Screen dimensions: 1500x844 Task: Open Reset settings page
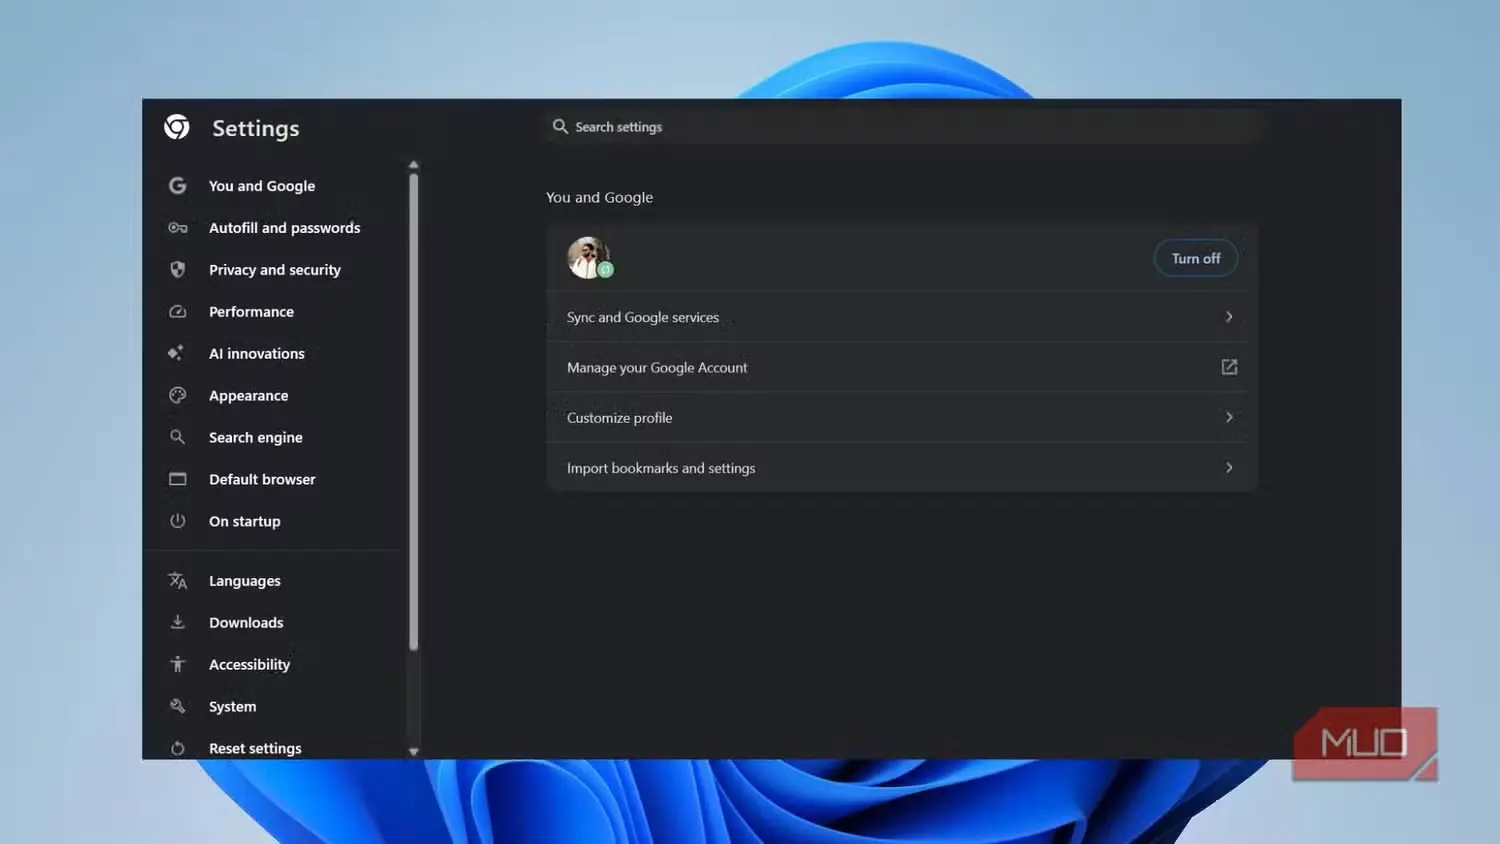pos(255,748)
